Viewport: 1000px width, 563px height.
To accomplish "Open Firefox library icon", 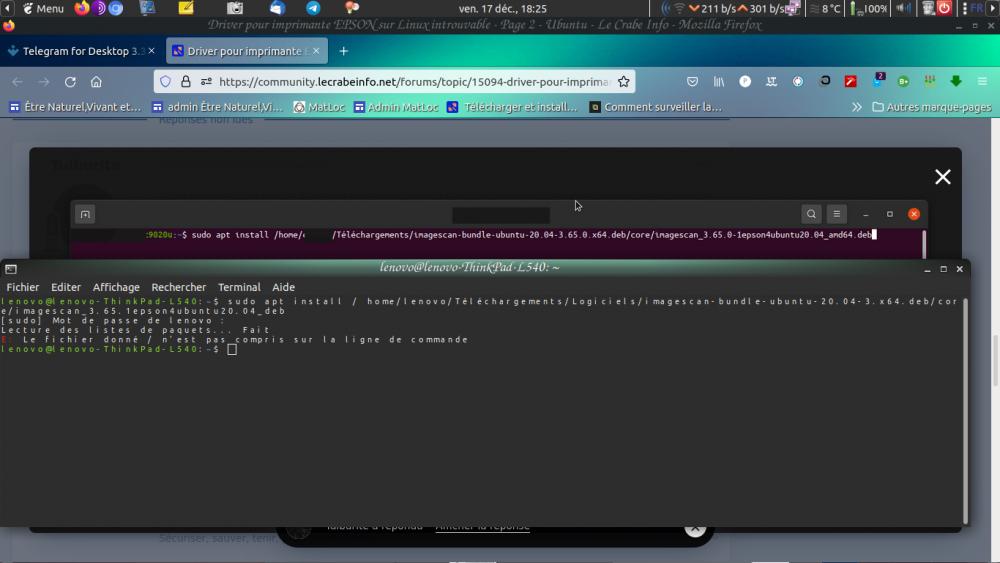I will pos(719,82).
